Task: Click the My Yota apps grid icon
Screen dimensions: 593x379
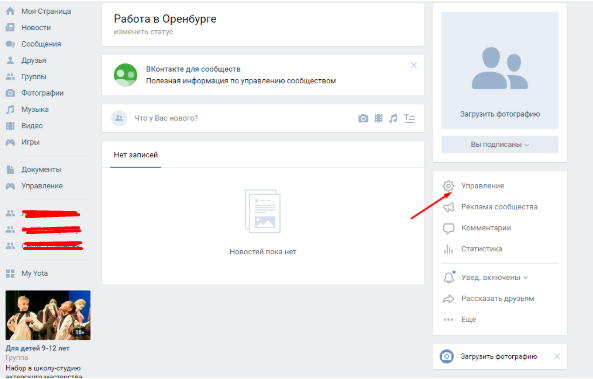Action: (x=10, y=273)
